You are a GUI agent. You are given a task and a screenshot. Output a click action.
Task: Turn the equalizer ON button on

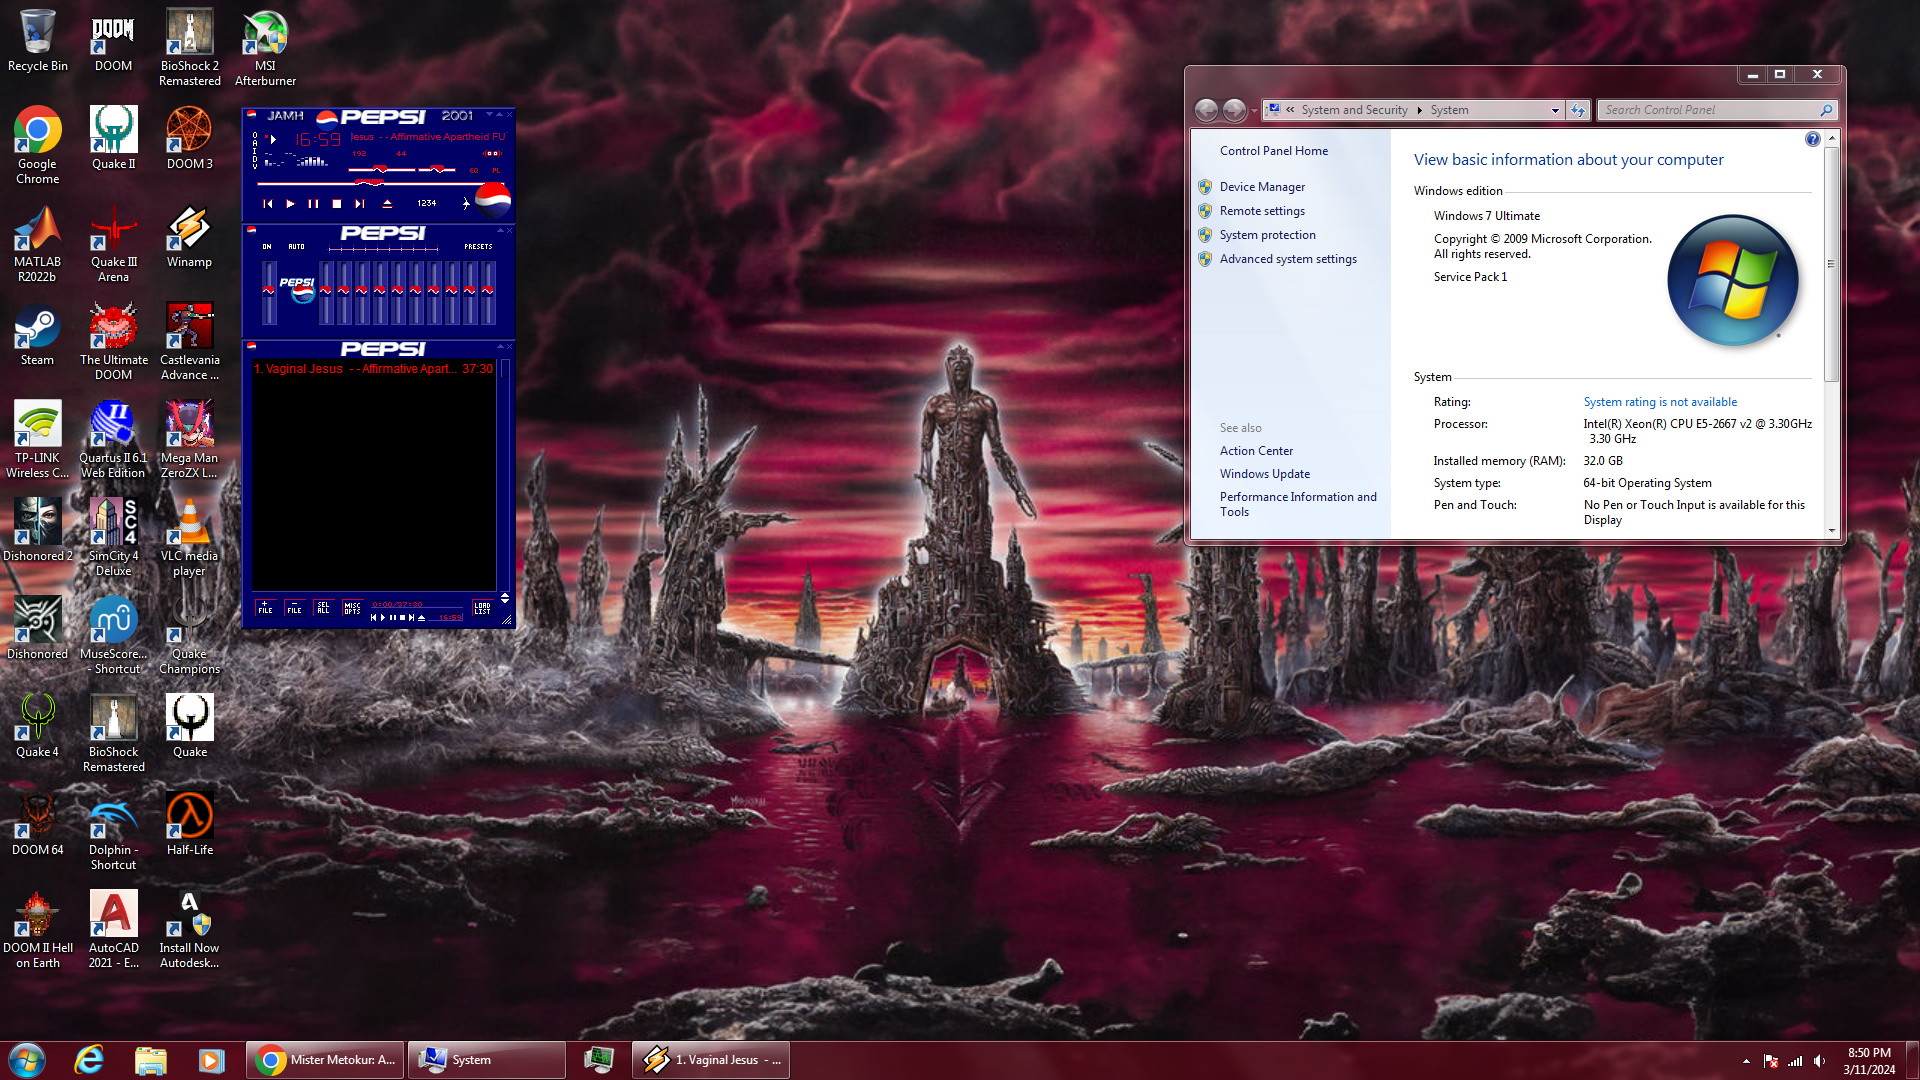(x=267, y=246)
